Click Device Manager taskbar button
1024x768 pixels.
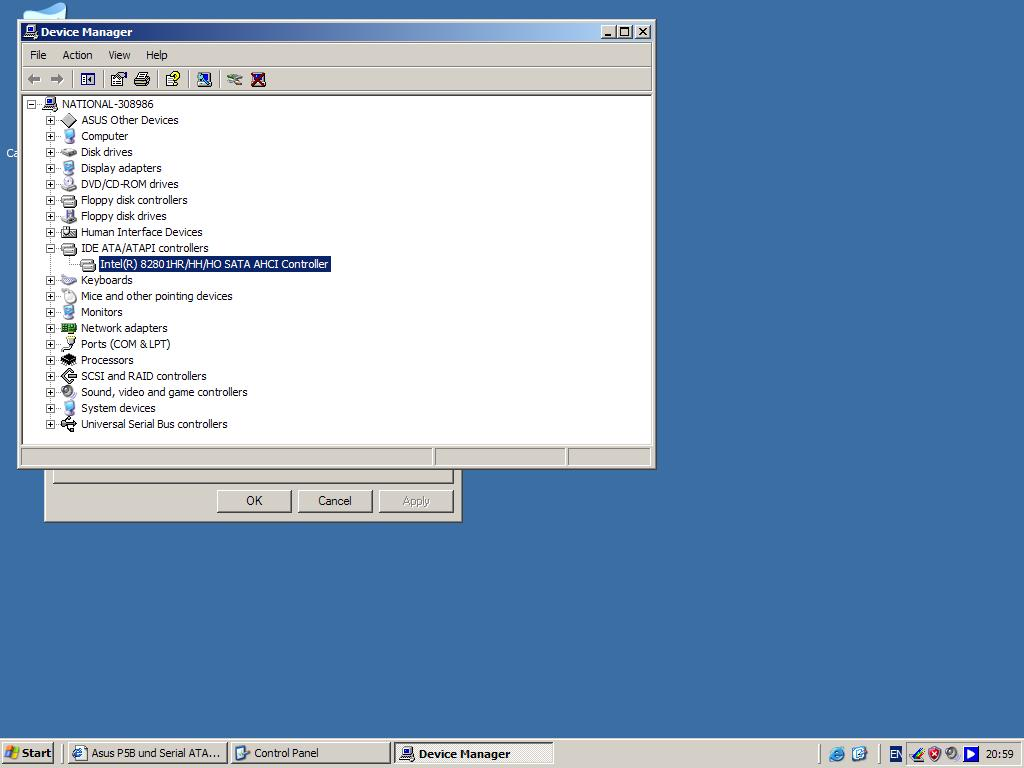click(x=473, y=753)
